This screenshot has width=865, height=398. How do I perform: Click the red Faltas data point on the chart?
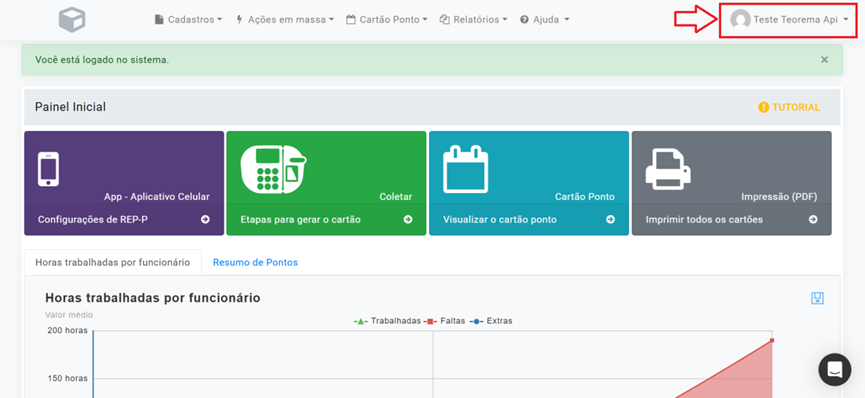click(772, 340)
